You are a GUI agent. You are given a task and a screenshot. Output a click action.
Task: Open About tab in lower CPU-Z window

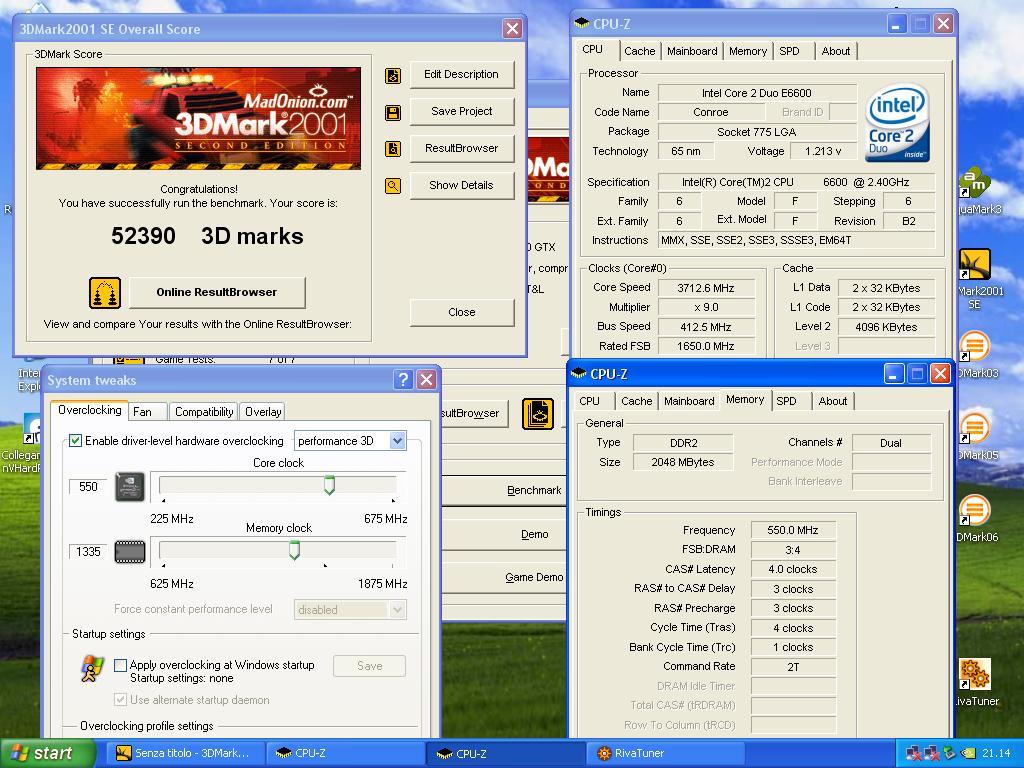tap(833, 401)
